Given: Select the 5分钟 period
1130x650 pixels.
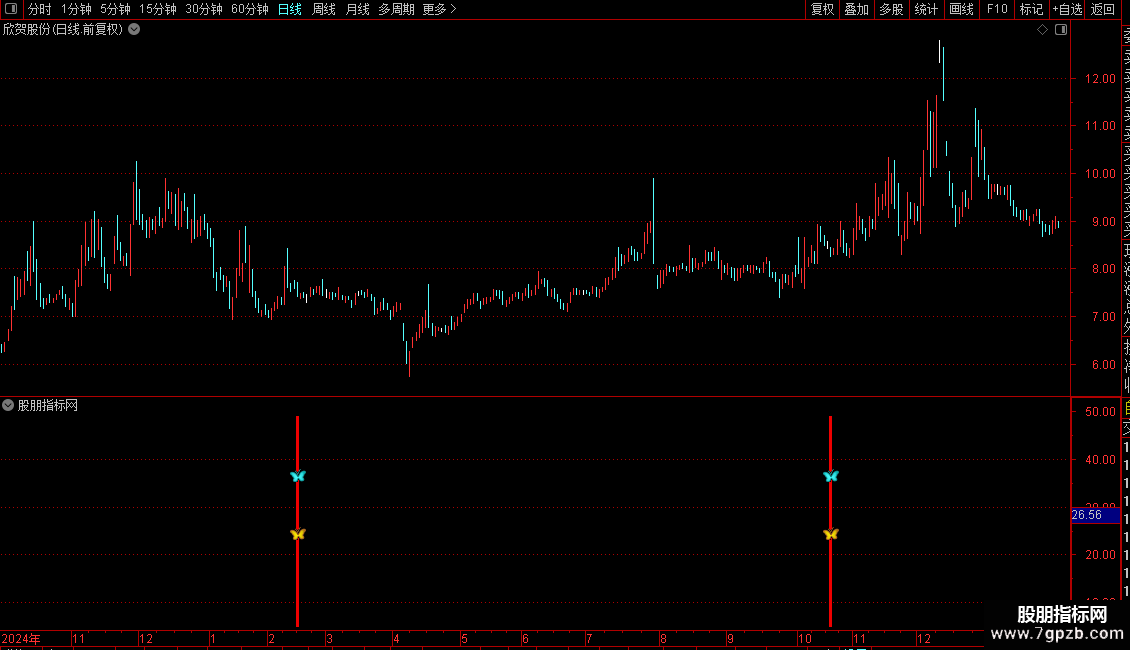Looking at the screenshot, I should 115,9.
